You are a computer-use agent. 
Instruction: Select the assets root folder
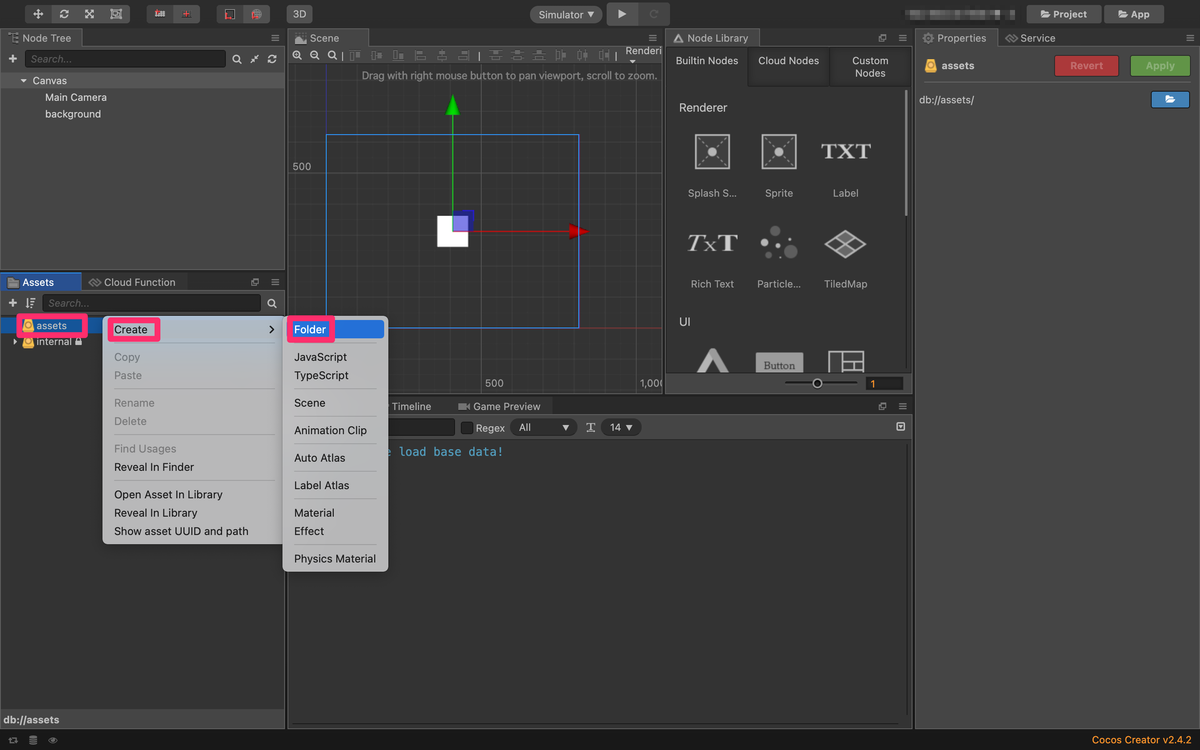tap(51, 326)
